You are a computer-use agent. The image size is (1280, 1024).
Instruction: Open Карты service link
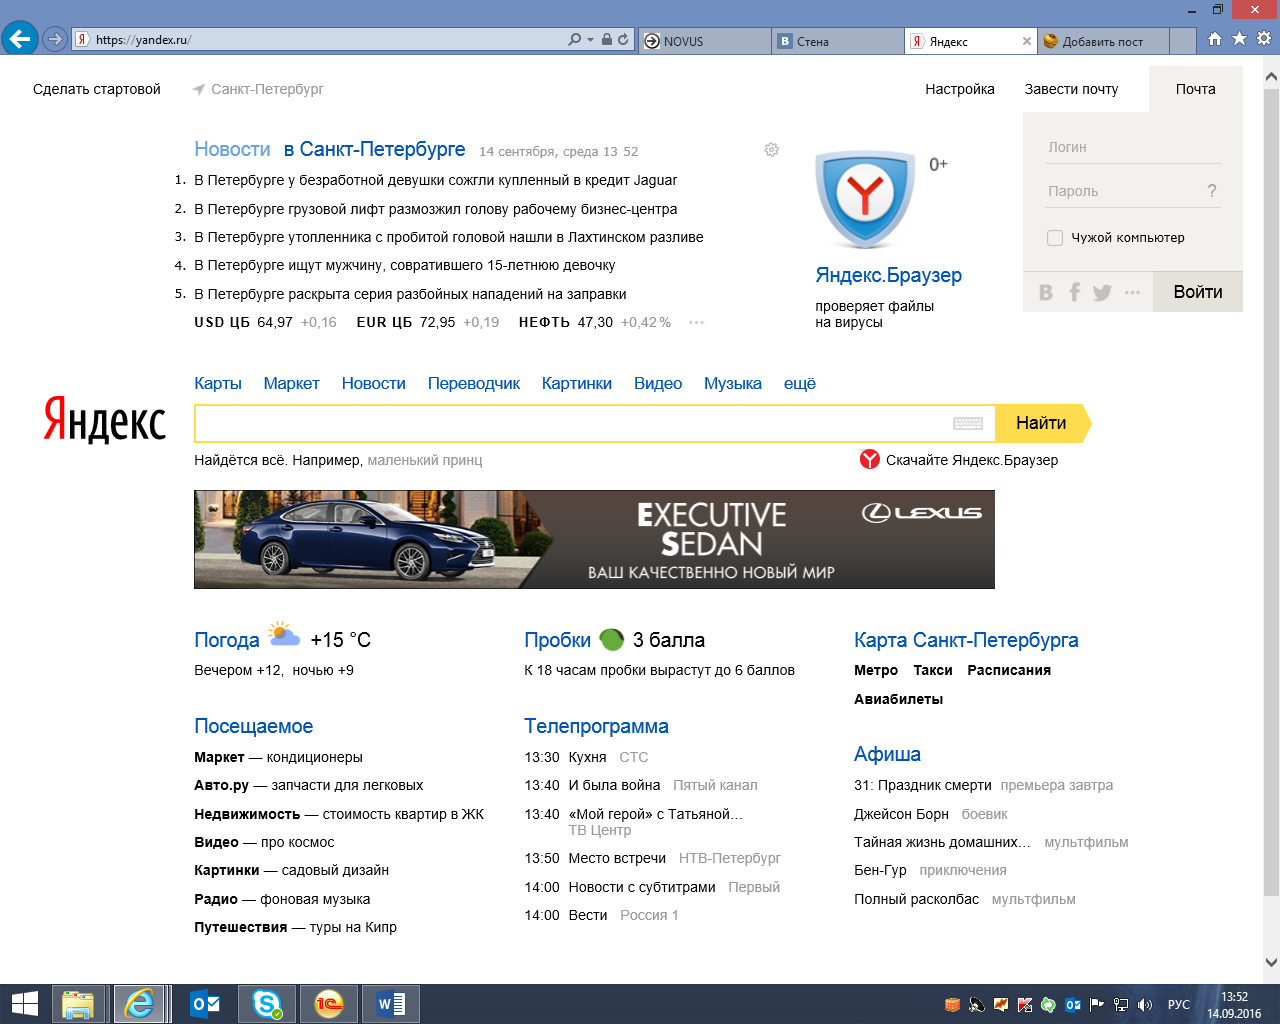(x=218, y=383)
